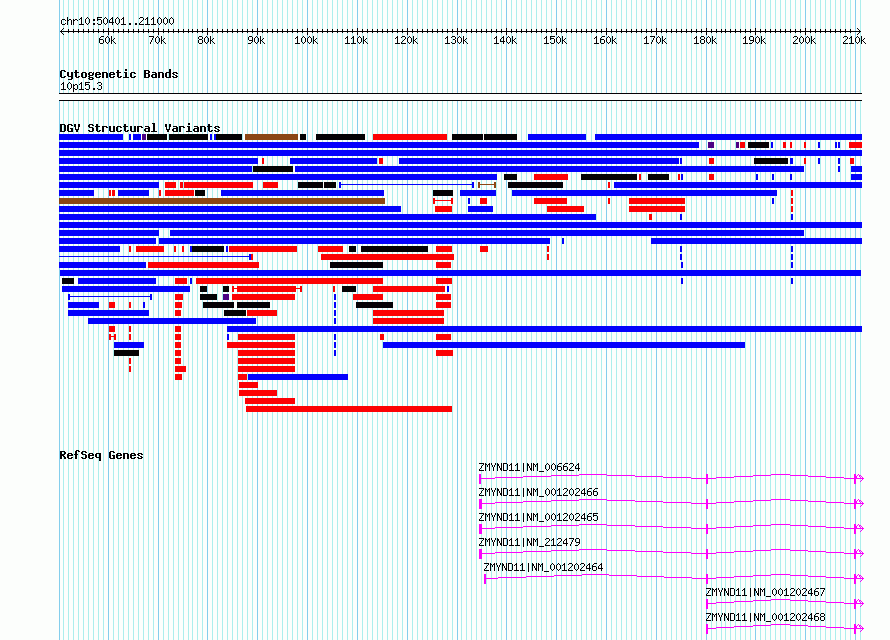890x640 pixels.
Task: Click the 100k ruler tick label
Action: pyautogui.click(x=306, y=40)
